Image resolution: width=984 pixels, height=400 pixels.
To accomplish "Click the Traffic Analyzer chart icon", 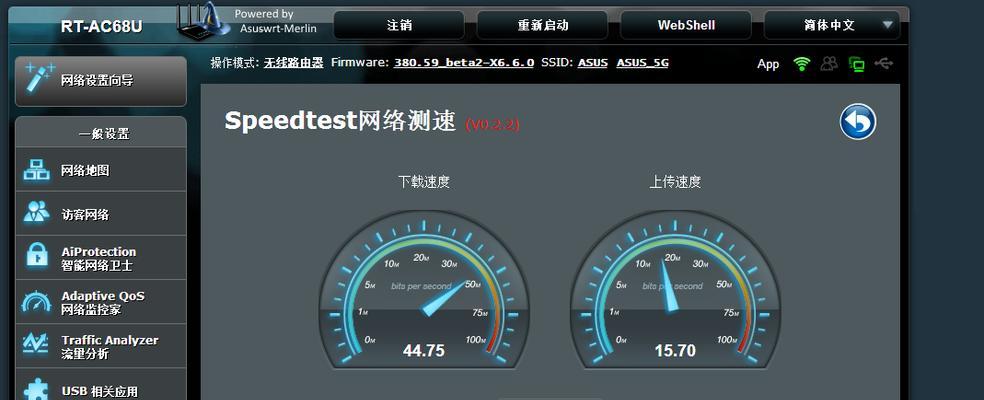I will (36, 343).
